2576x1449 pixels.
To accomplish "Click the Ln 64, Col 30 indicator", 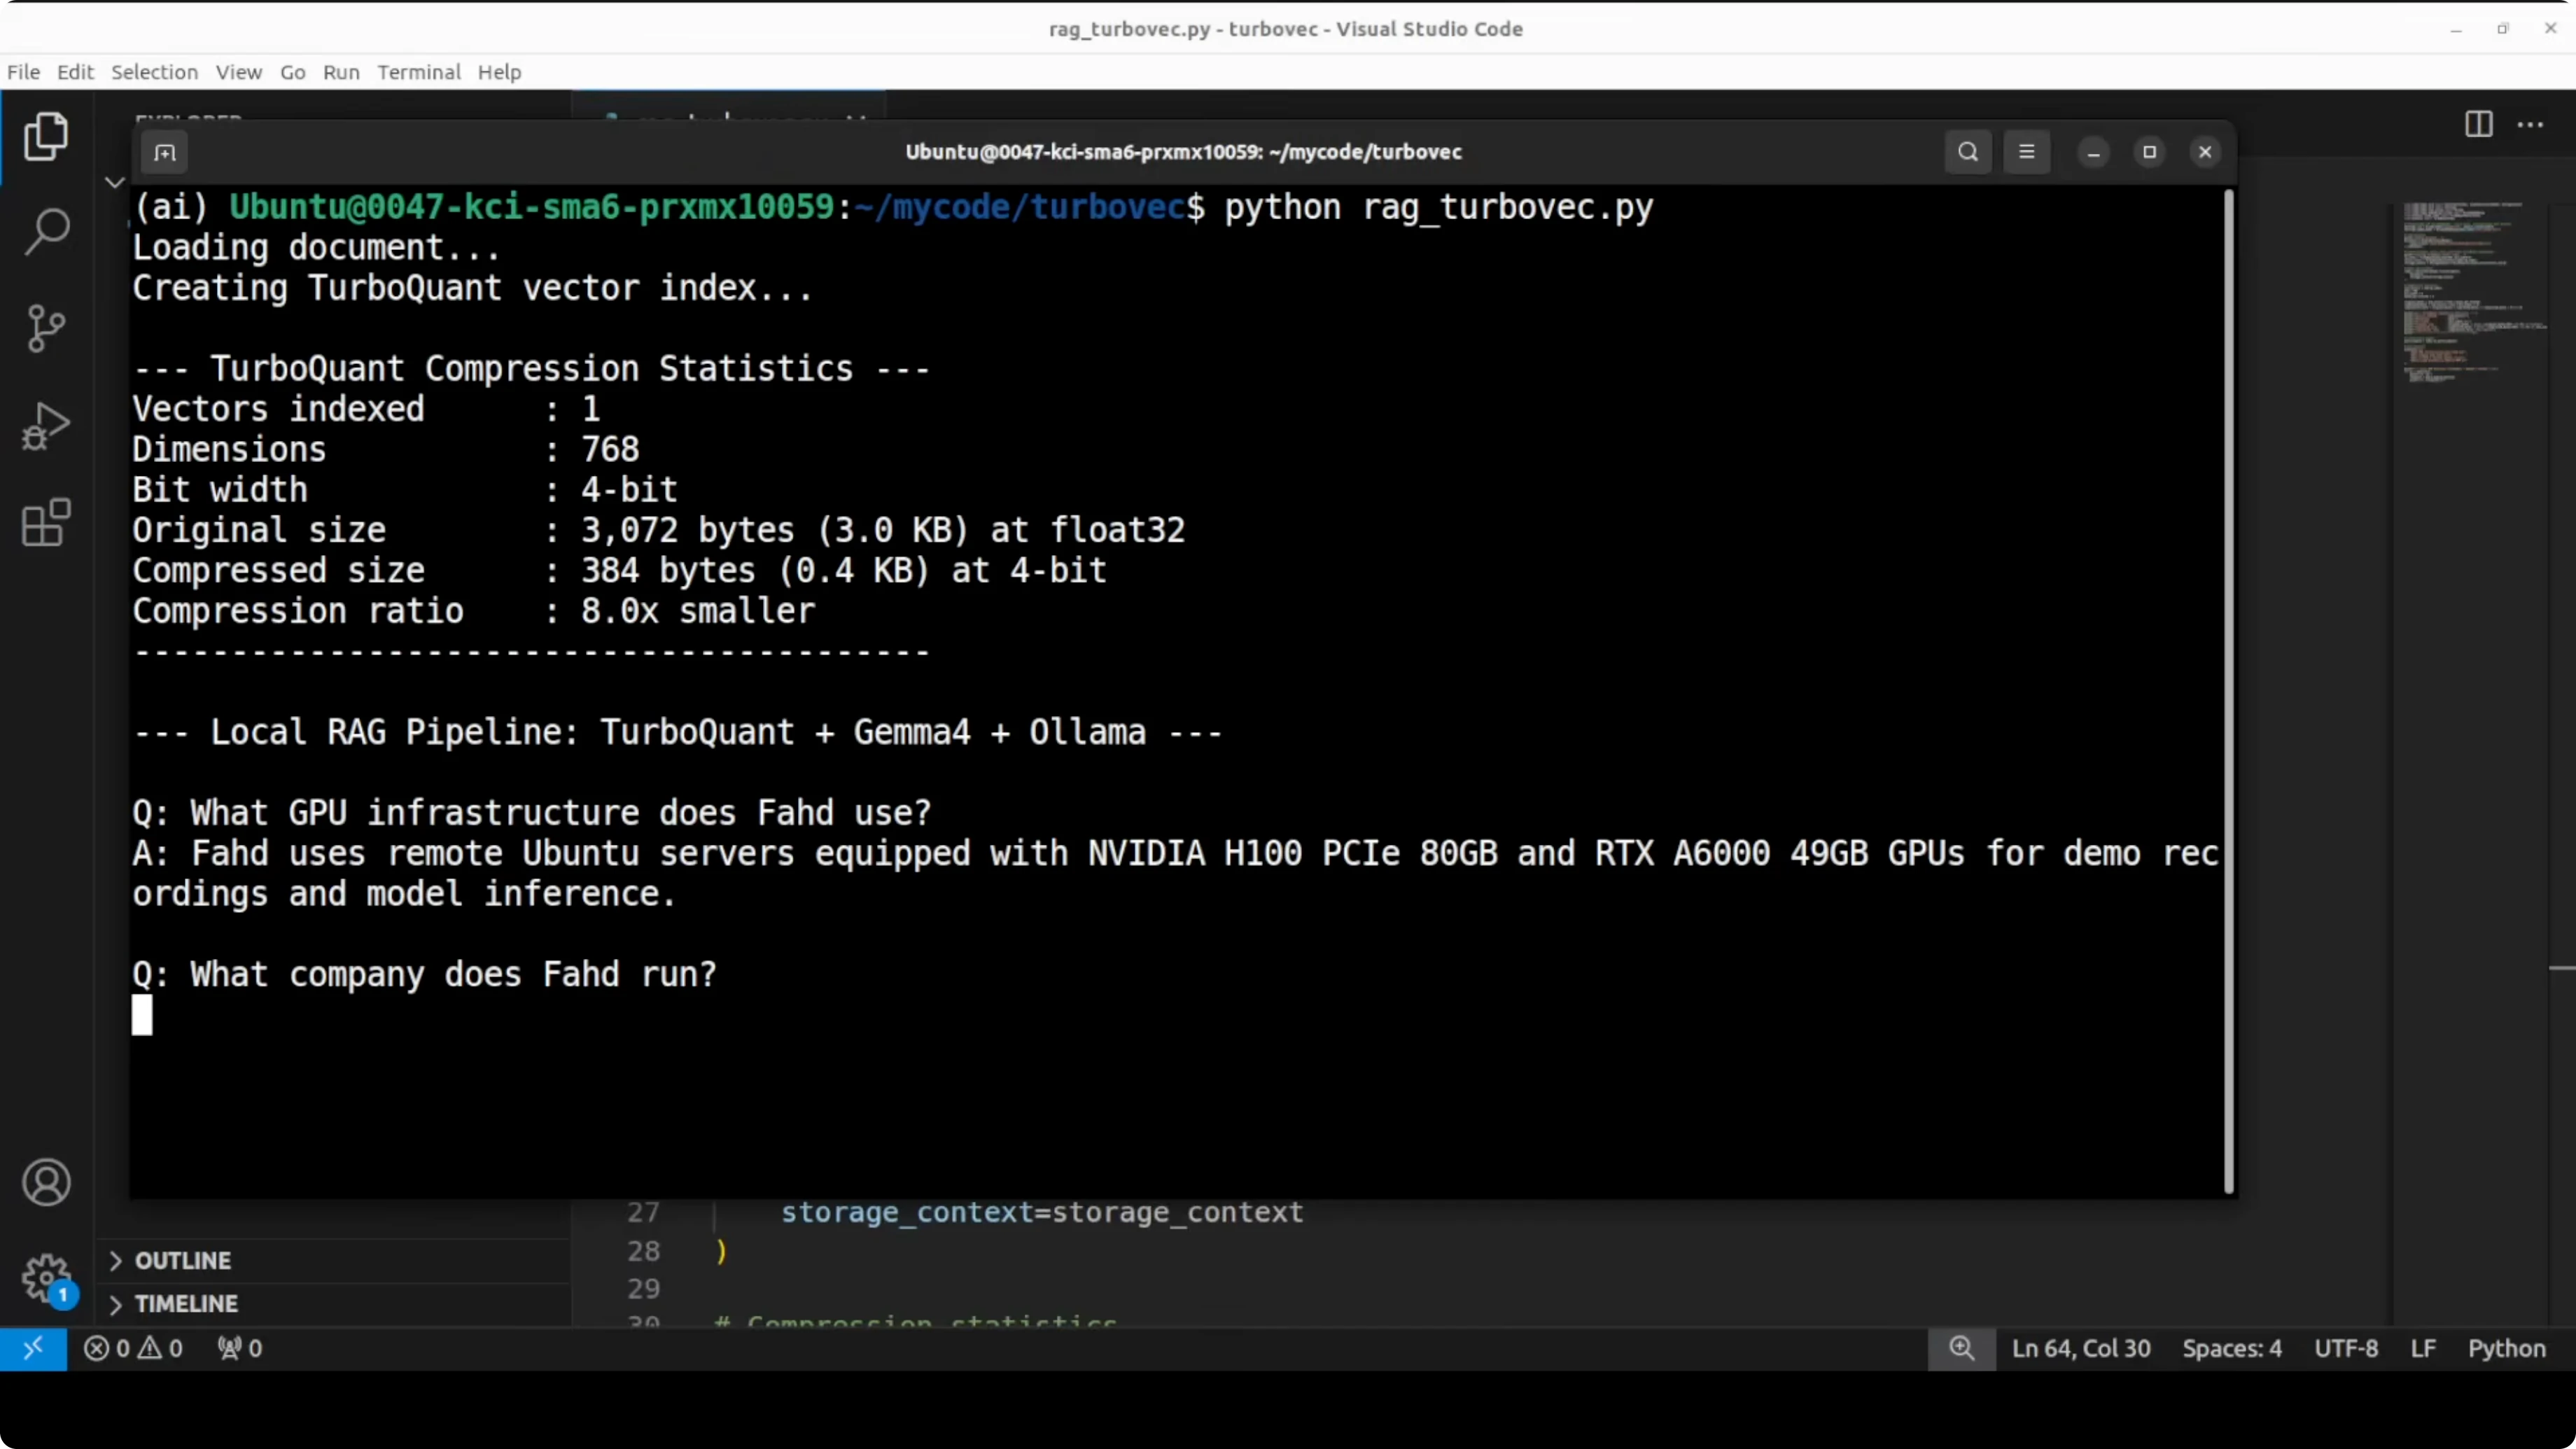I will 2080,1348.
